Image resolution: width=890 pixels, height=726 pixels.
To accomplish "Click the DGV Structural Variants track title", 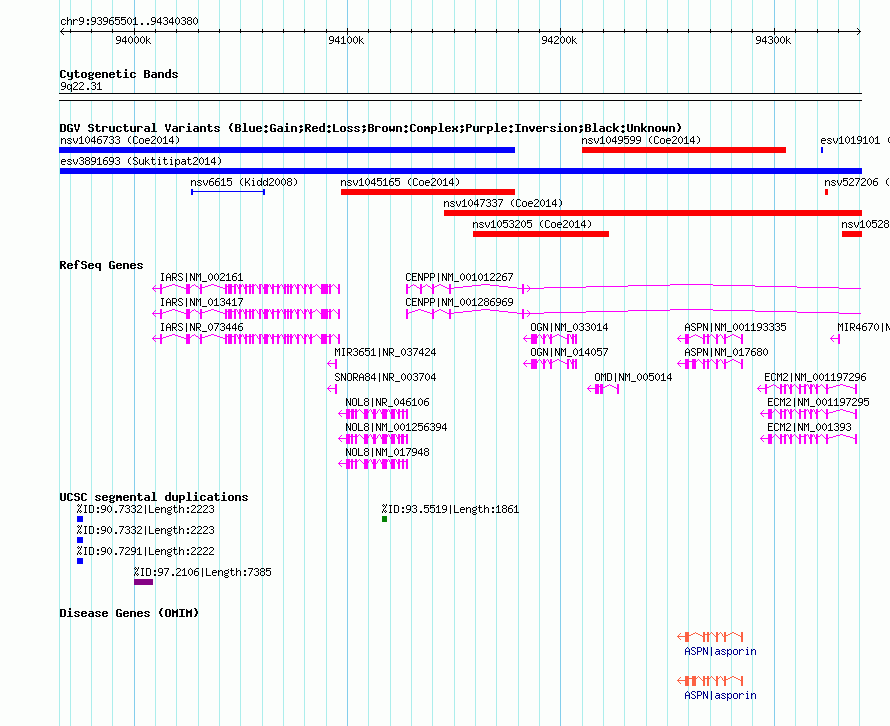I will click(371, 128).
